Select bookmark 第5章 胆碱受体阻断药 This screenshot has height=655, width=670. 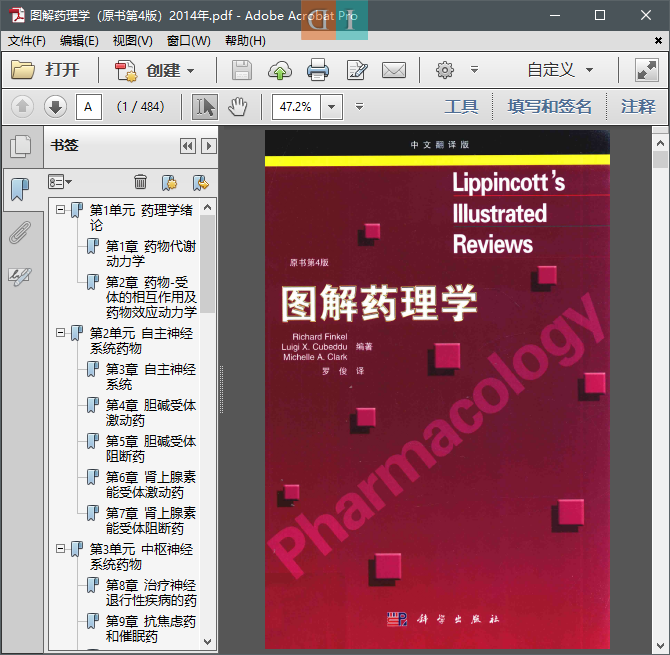point(150,449)
